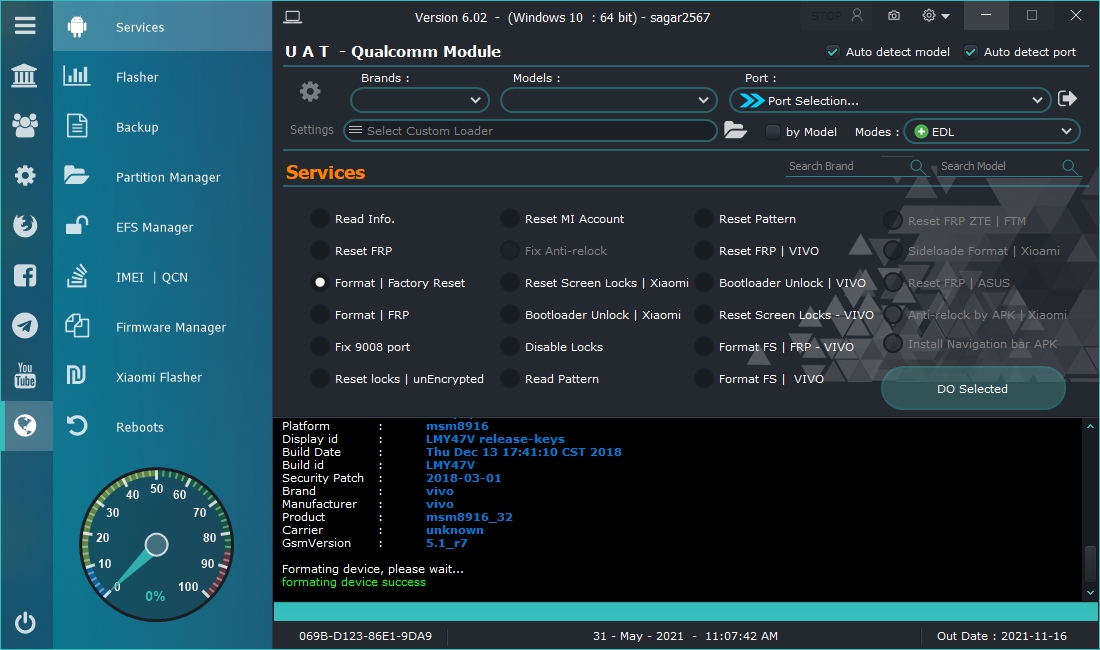Screen dimensions: 1100x650
Task: Select Disable Locks option
Action: pos(510,346)
